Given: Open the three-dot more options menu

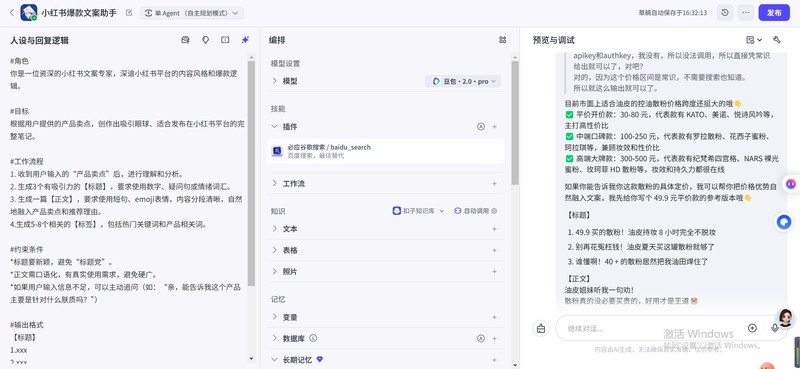Looking at the screenshot, I should click(x=746, y=13).
